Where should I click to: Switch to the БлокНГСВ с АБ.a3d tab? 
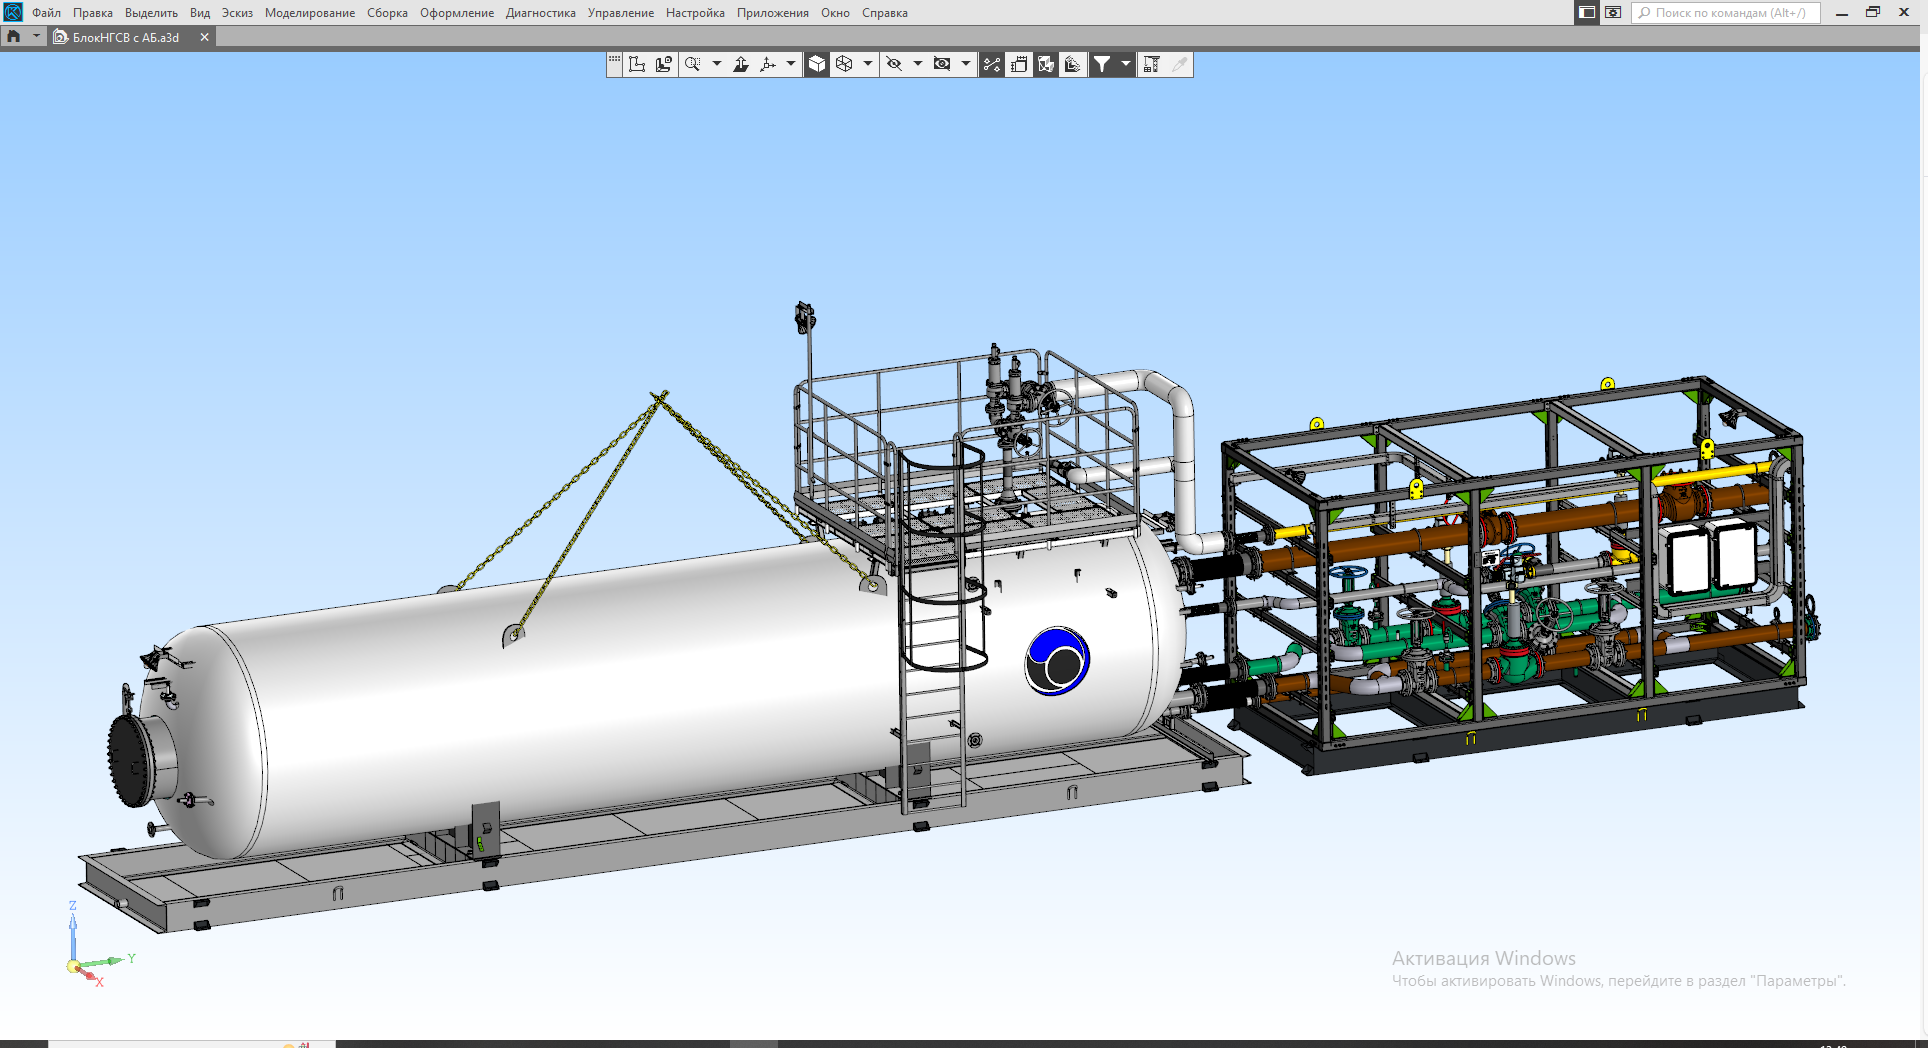[x=125, y=37]
